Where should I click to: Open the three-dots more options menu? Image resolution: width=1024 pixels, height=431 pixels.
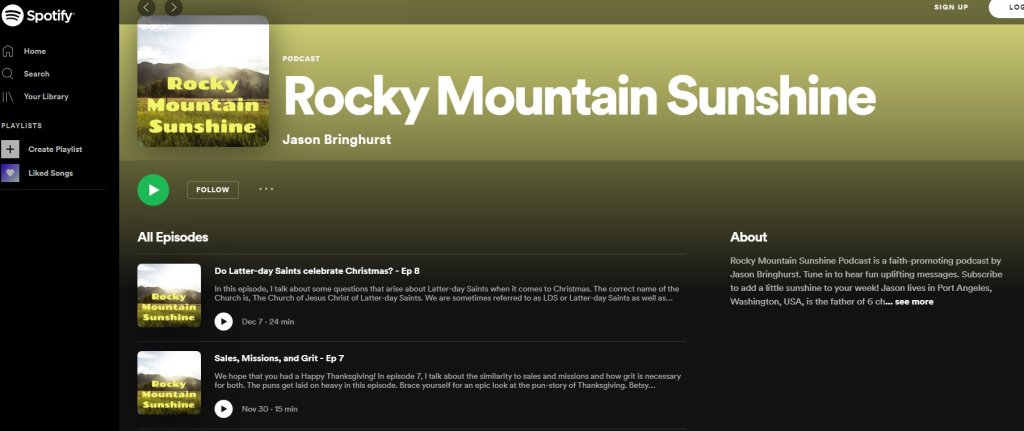(x=266, y=188)
